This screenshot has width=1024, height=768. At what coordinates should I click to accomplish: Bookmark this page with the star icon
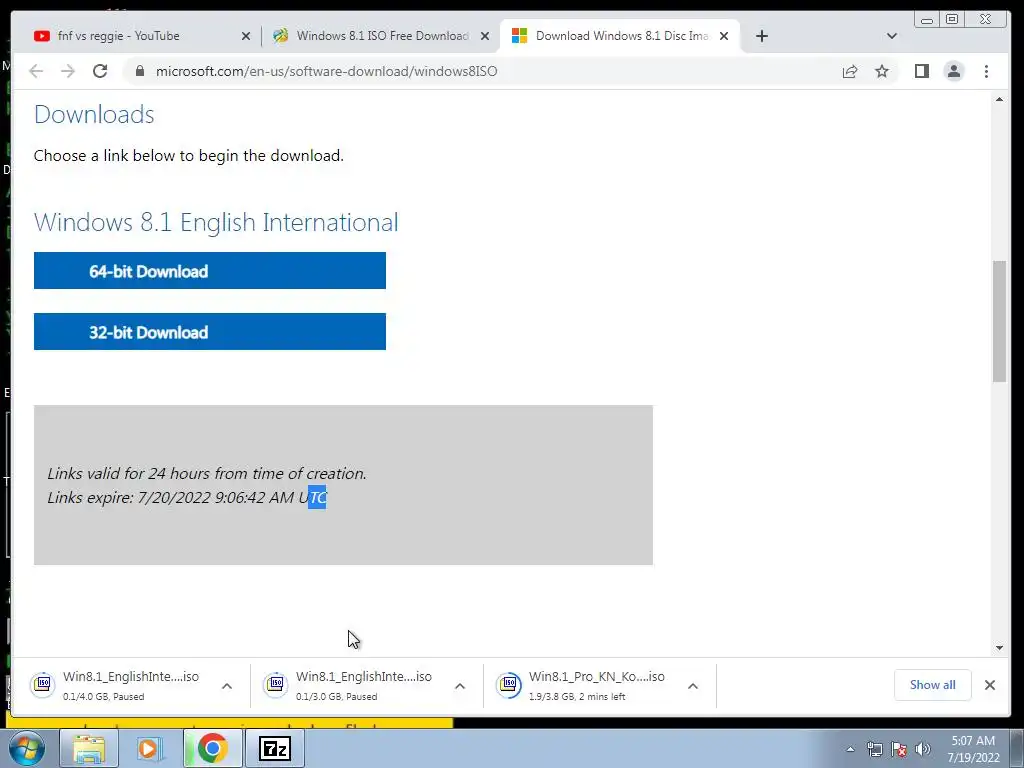(882, 71)
